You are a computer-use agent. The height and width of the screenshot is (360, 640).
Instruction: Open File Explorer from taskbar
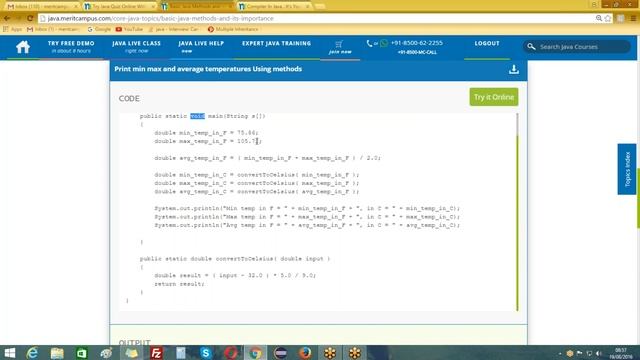(x=57, y=353)
